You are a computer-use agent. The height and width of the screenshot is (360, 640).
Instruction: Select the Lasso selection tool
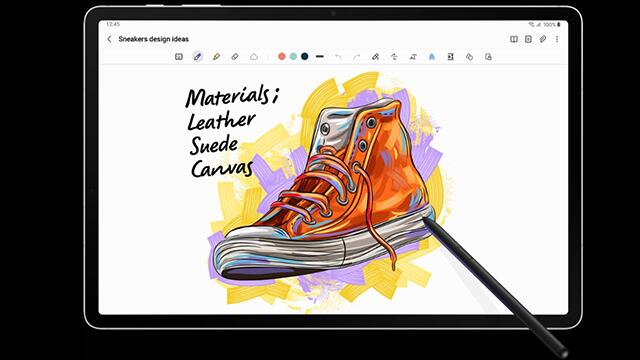pyautogui.click(x=254, y=57)
